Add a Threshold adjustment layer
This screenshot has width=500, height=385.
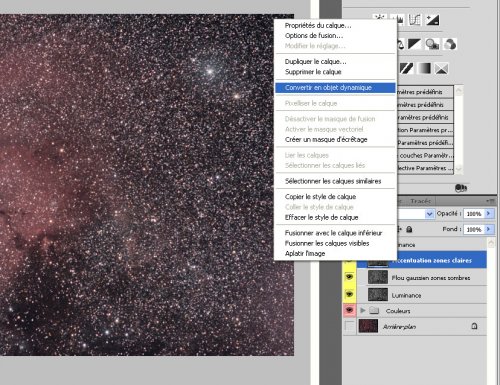[x=407, y=69]
